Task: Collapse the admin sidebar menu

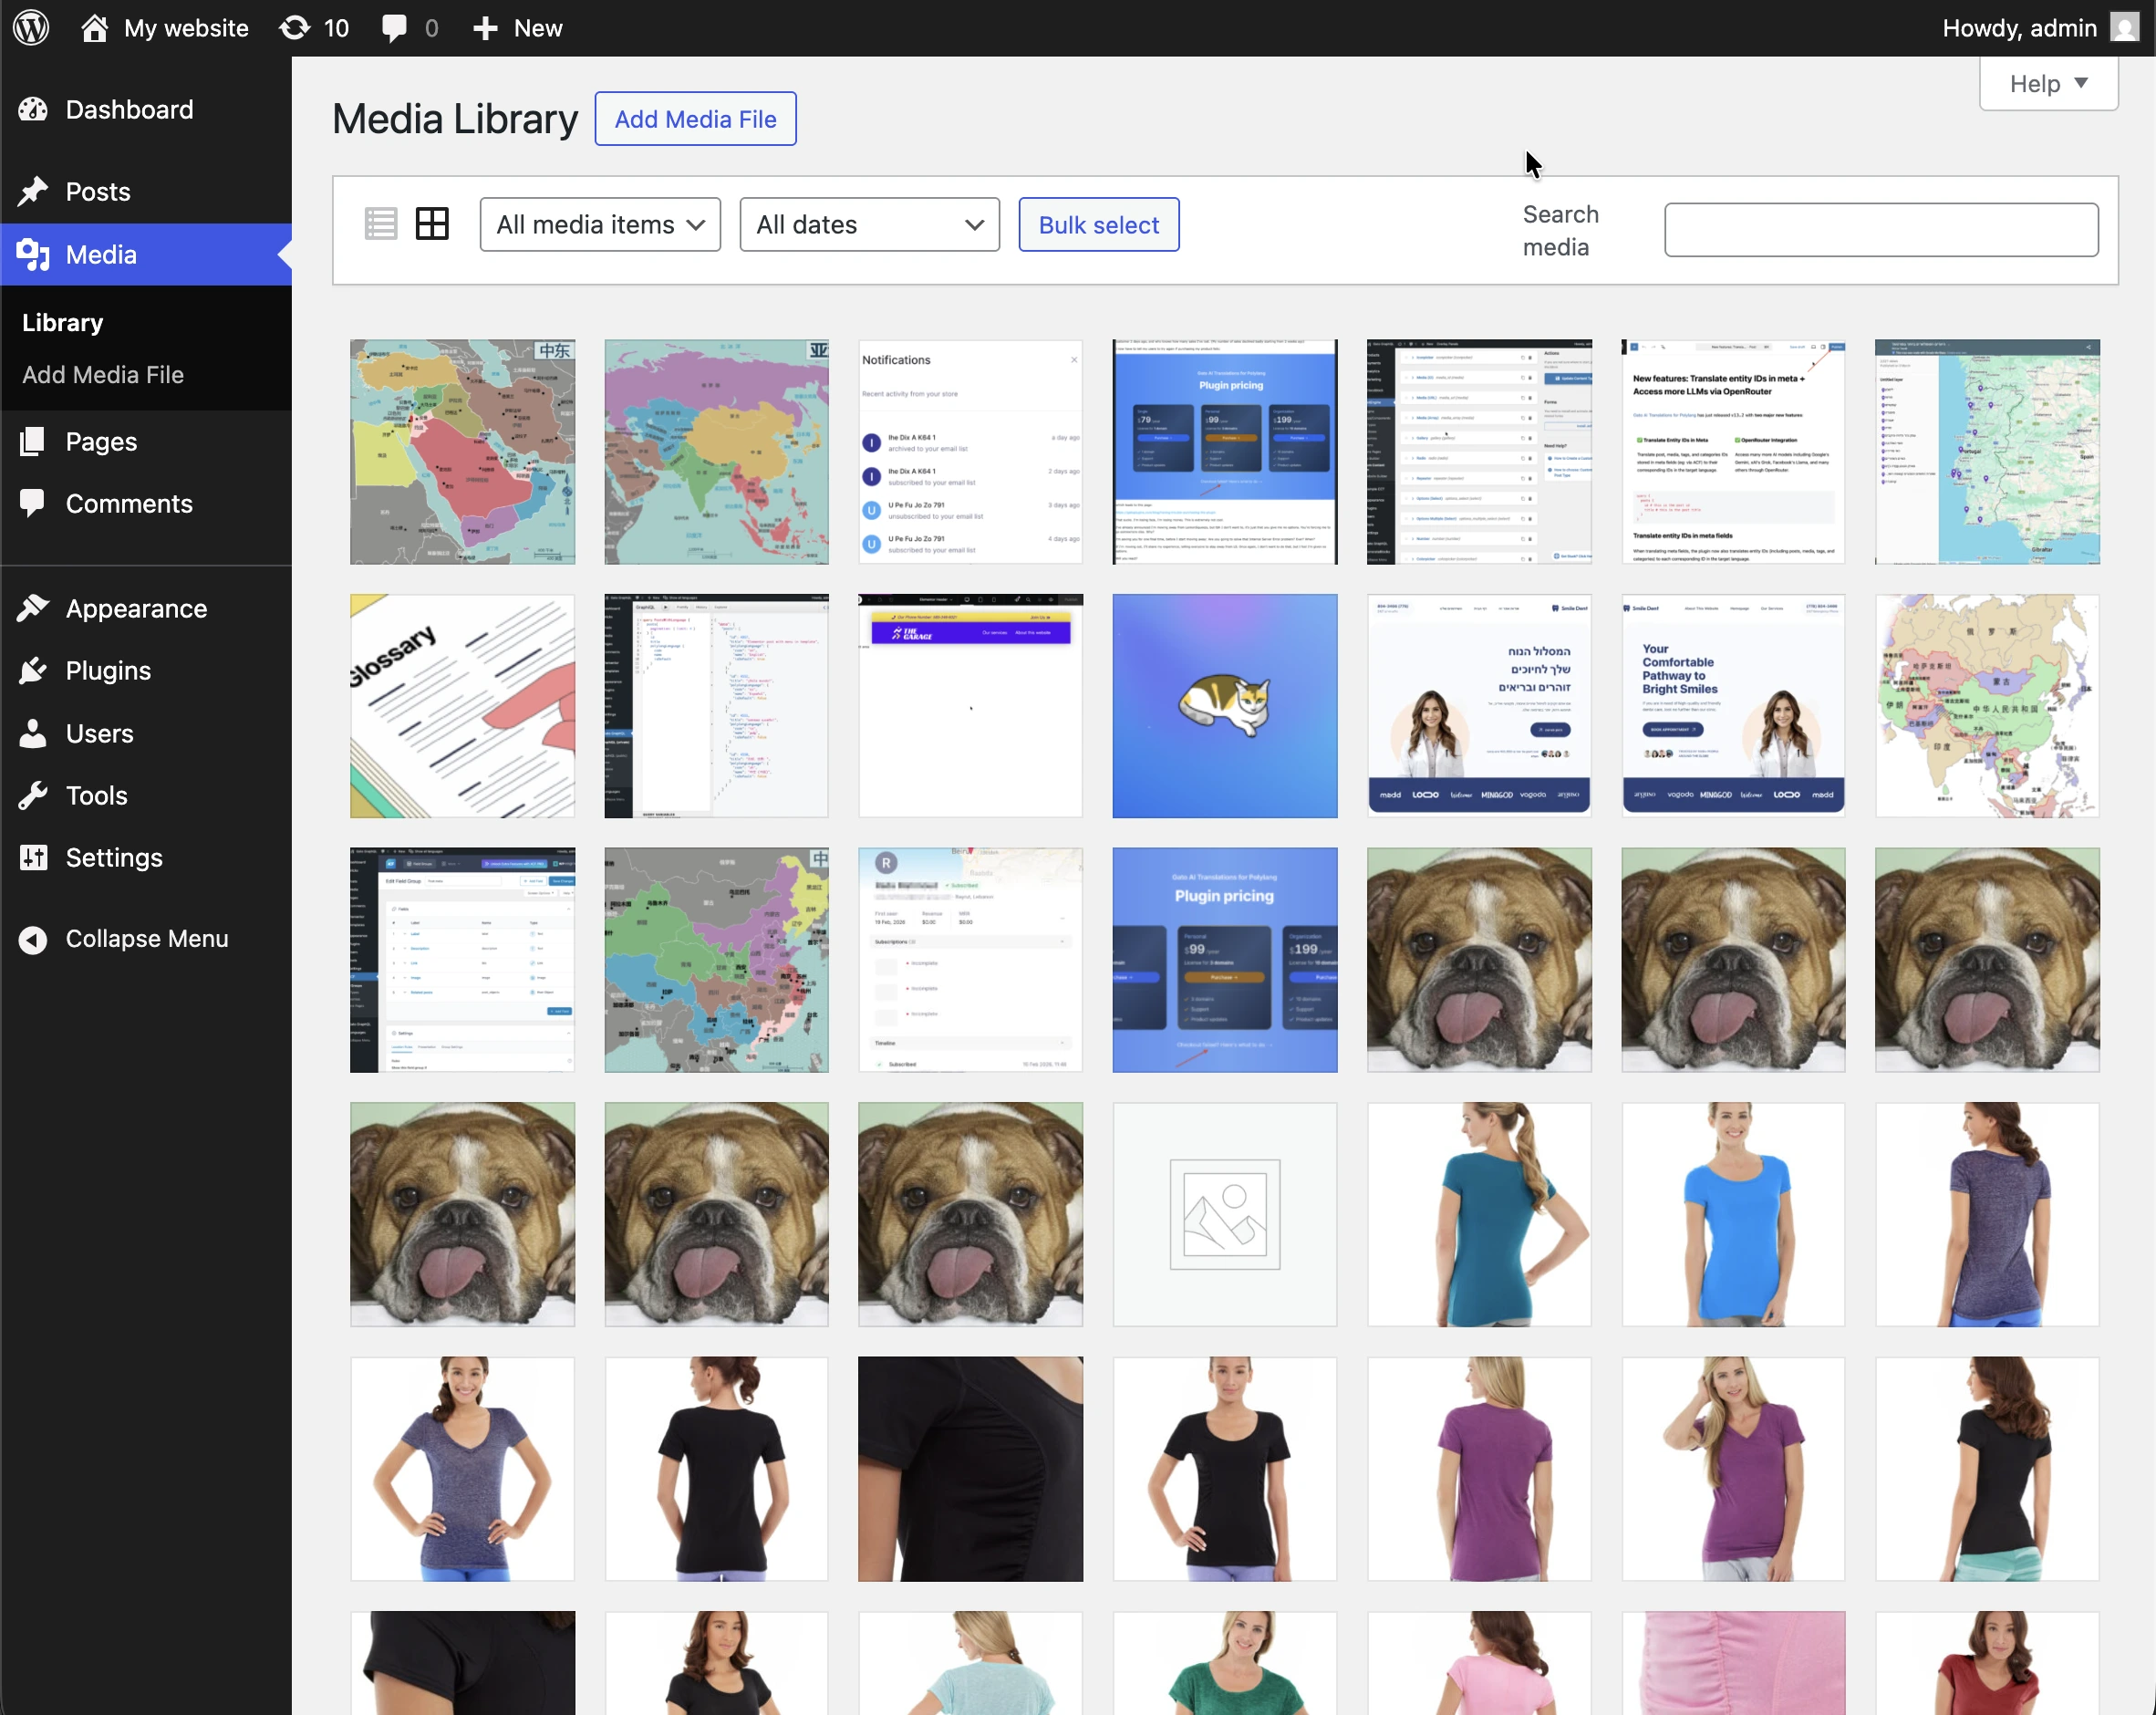Action: (33, 938)
